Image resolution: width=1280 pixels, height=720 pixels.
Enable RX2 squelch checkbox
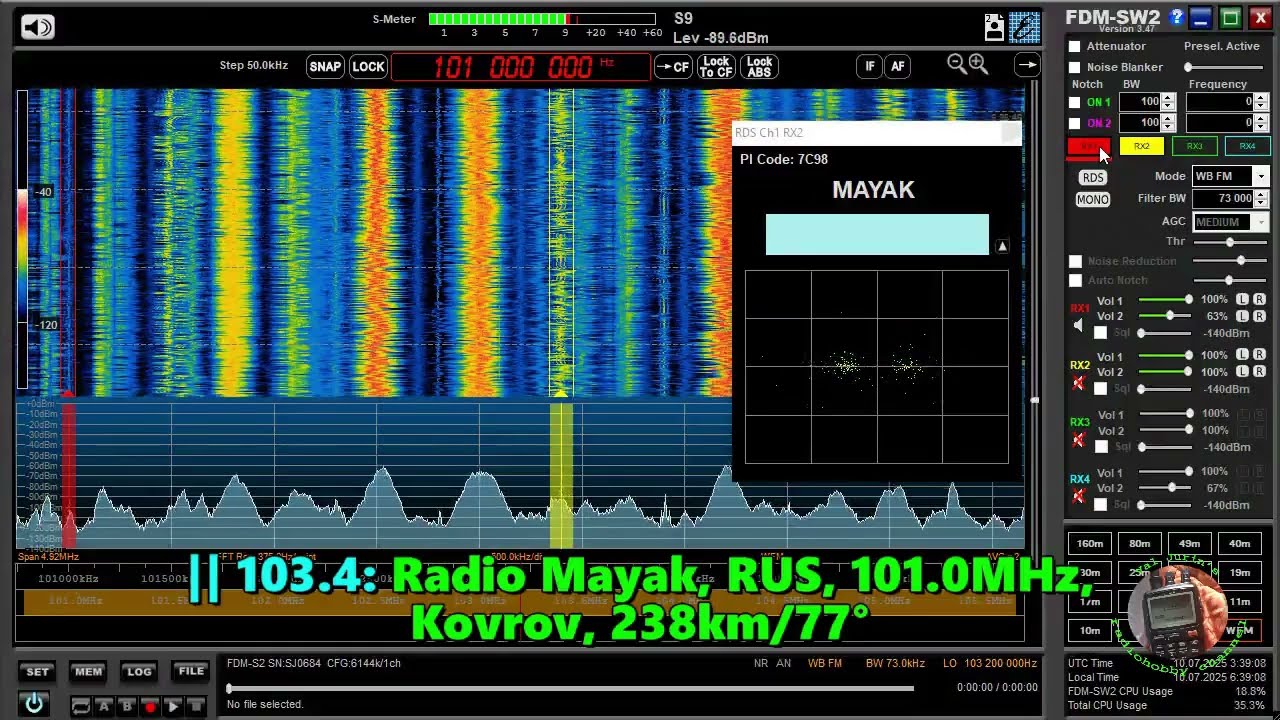click(1101, 389)
